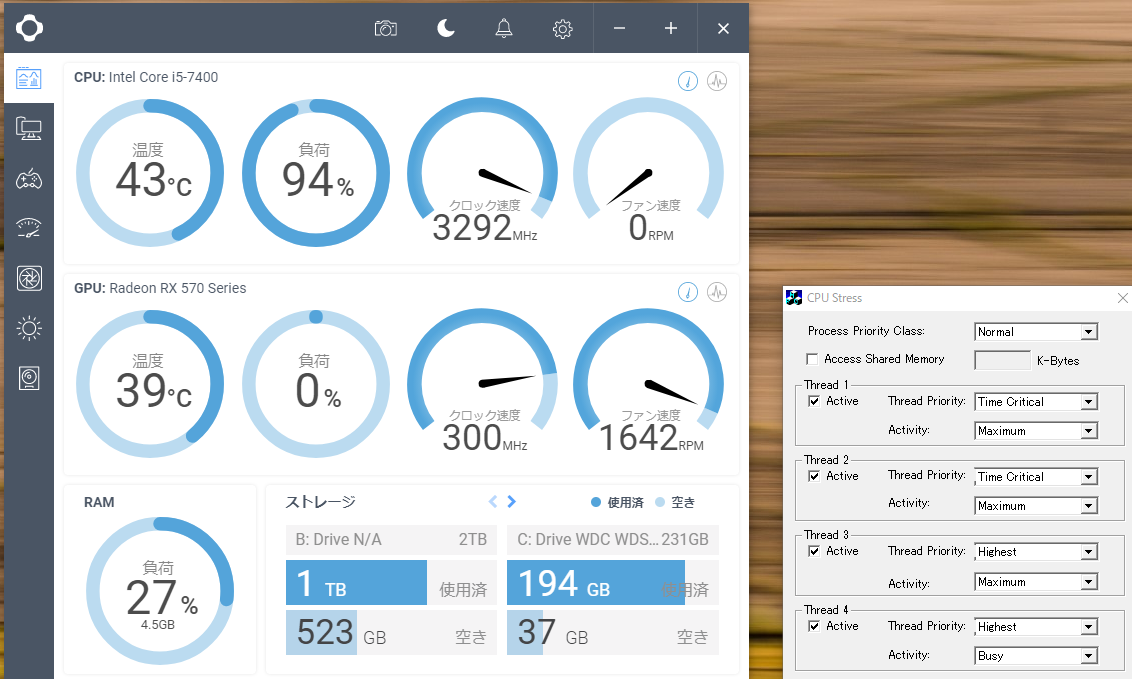Image resolution: width=1132 pixels, height=679 pixels.
Task: Click the RAM load 27% gauge
Action: [x=160, y=591]
